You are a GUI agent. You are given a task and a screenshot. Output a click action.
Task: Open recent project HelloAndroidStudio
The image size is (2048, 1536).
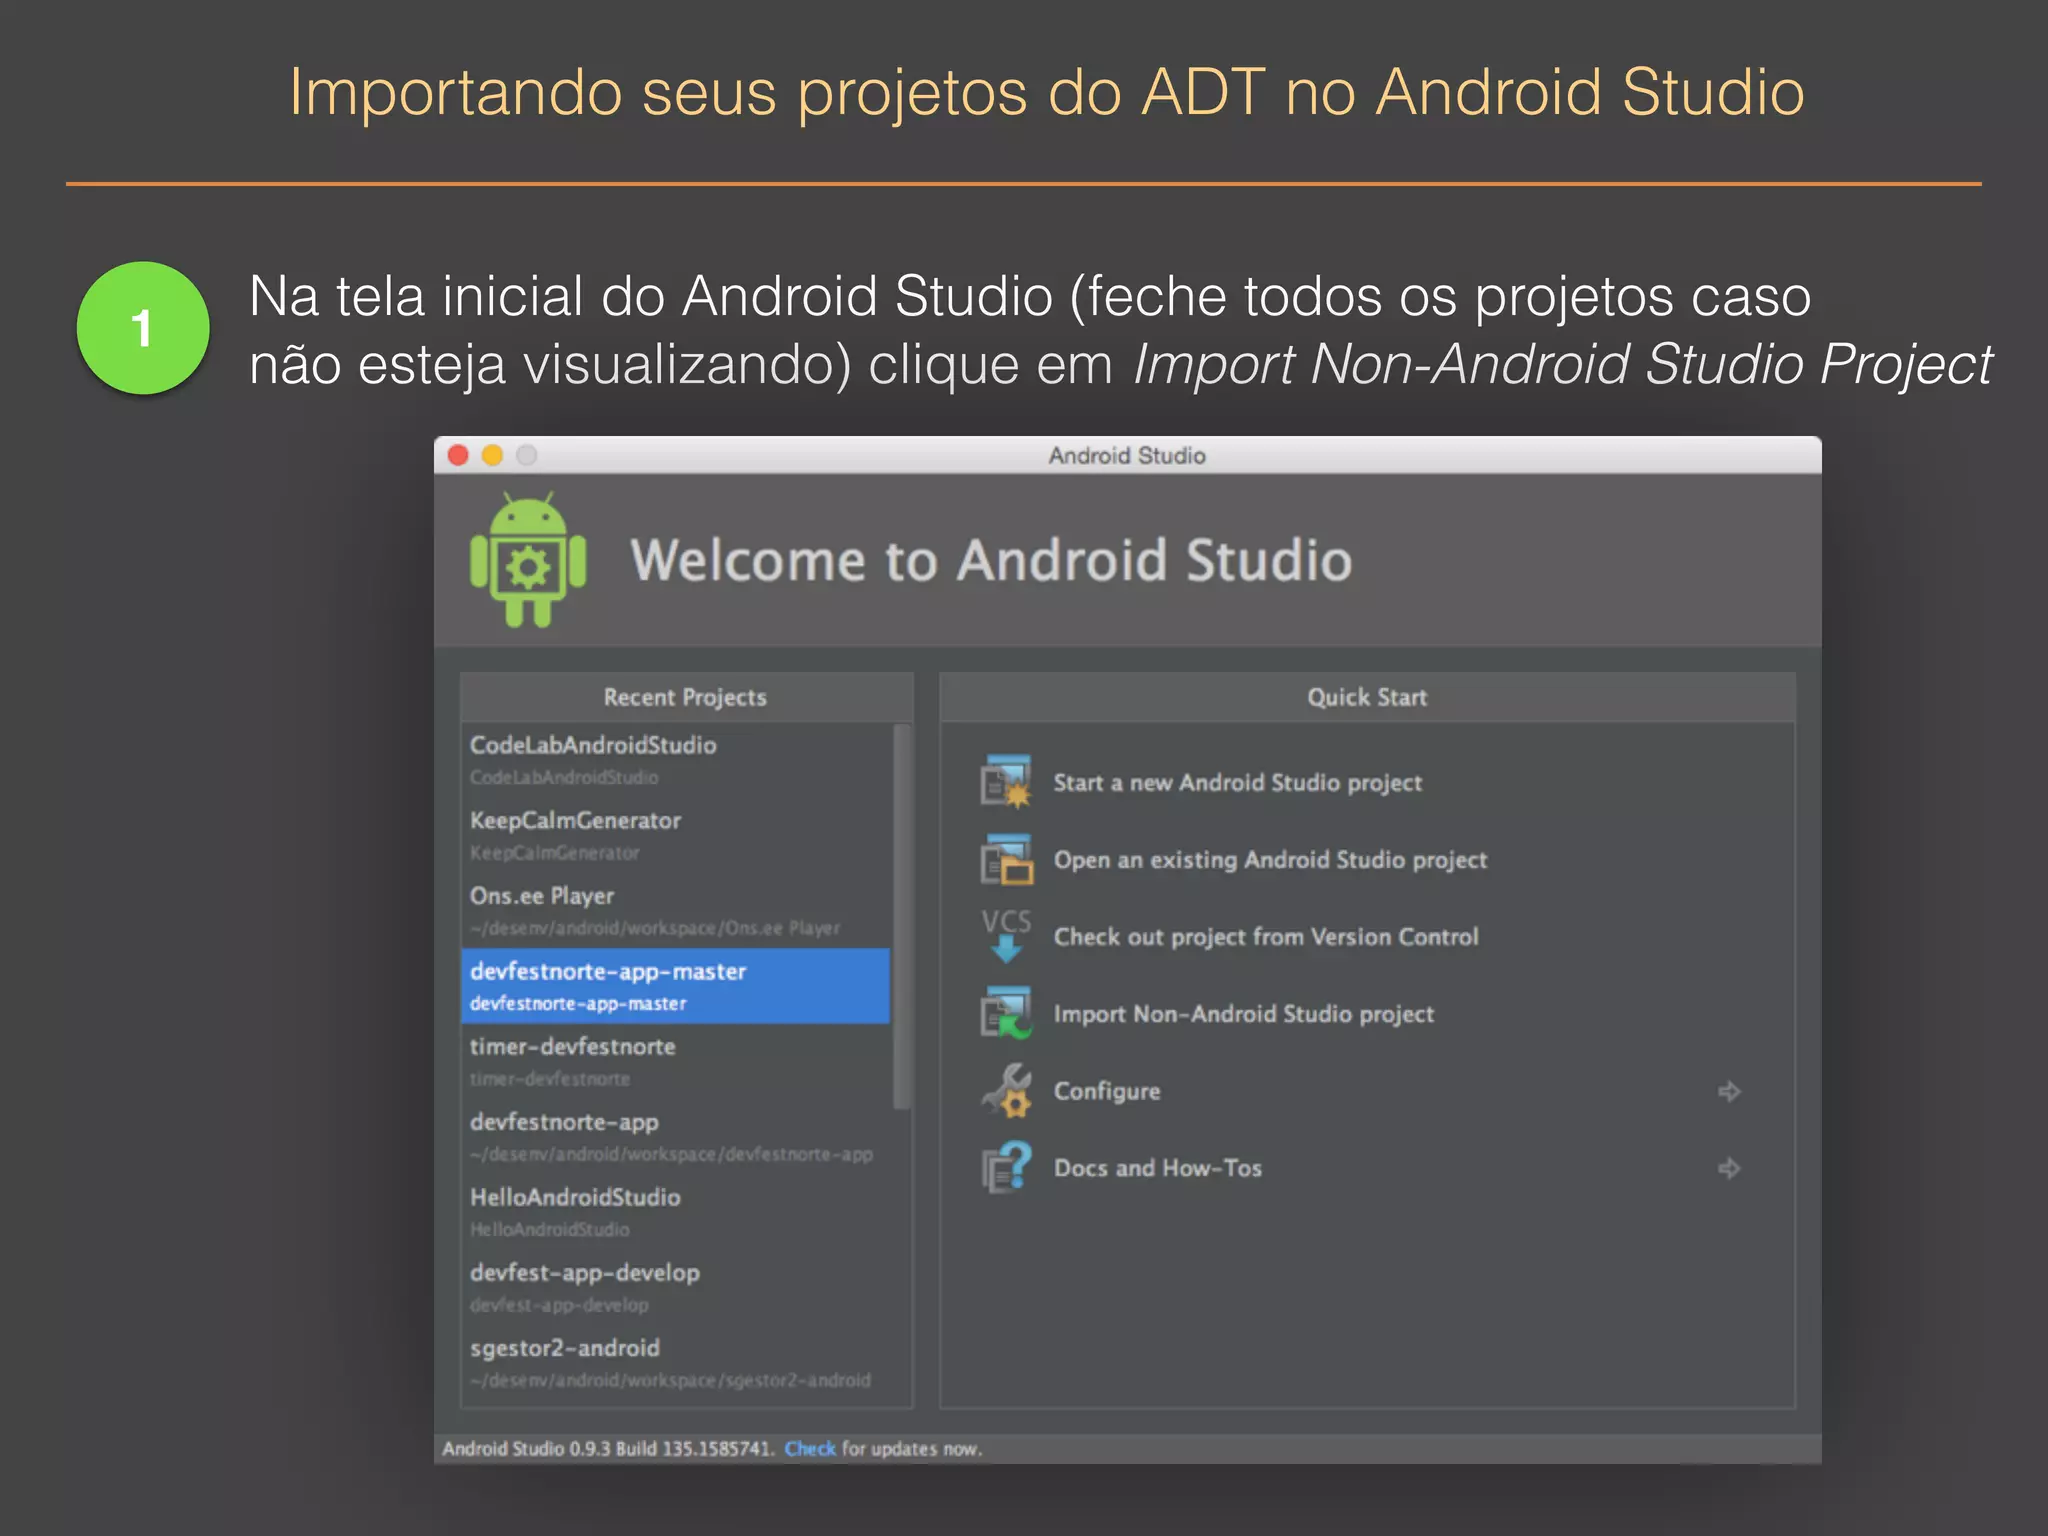point(676,1212)
